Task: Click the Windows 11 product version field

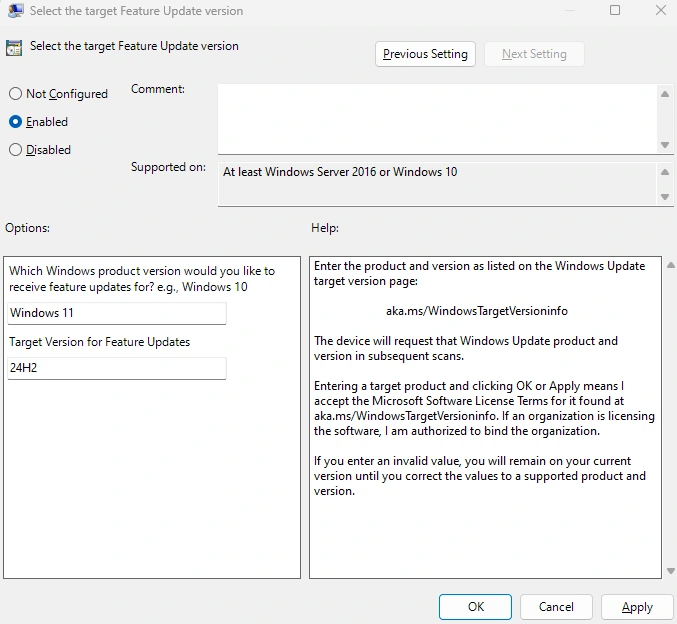Action: [x=116, y=313]
